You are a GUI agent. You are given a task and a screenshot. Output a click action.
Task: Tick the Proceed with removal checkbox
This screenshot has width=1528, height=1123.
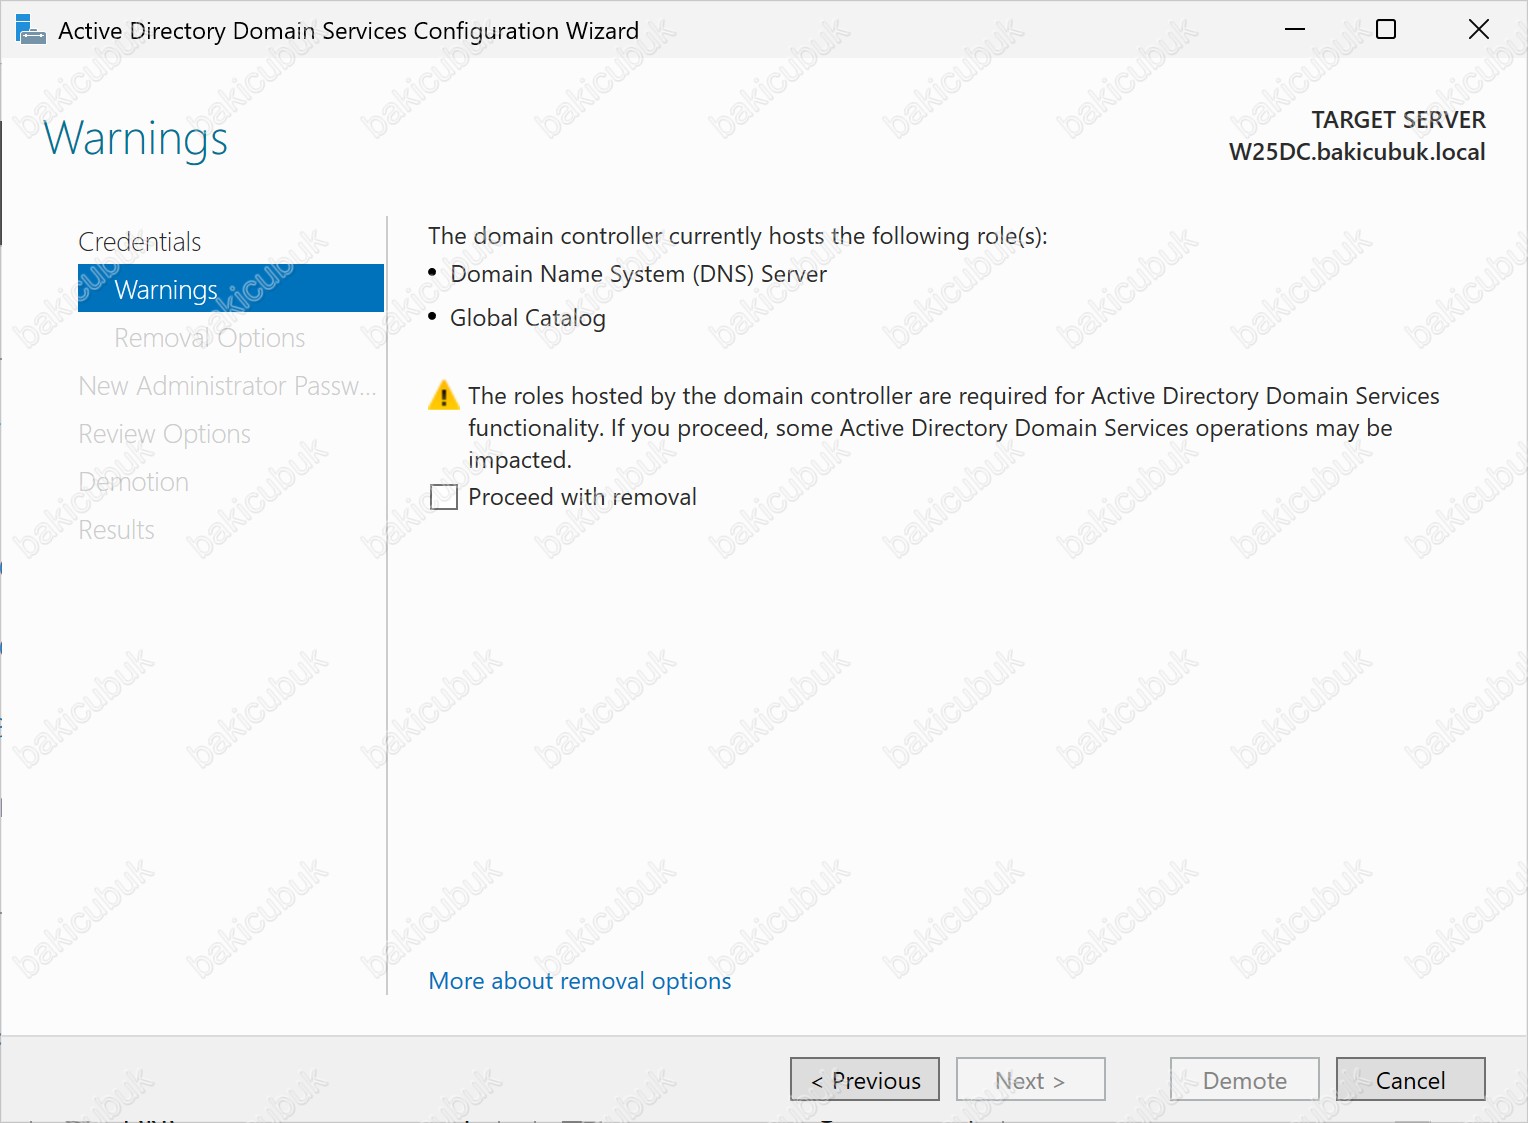(444, 497)
